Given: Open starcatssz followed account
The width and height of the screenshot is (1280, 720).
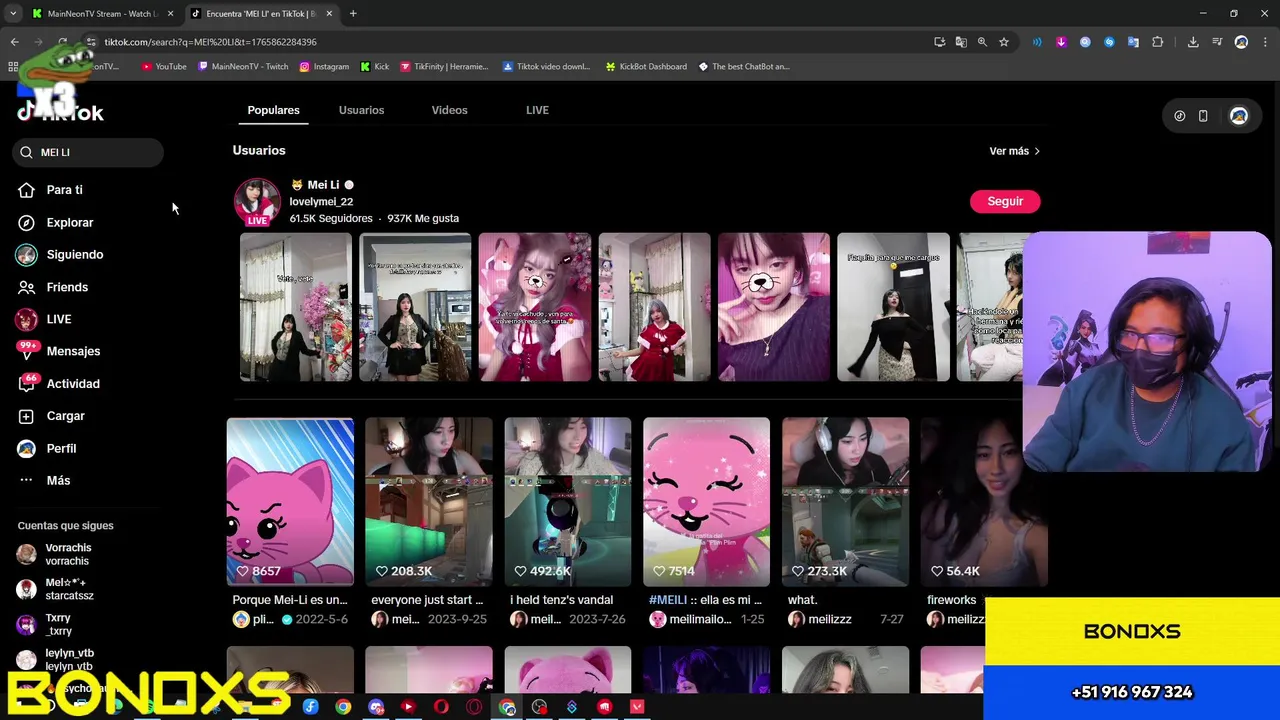Looking at the screenshot, I should [x=69, y=589].
